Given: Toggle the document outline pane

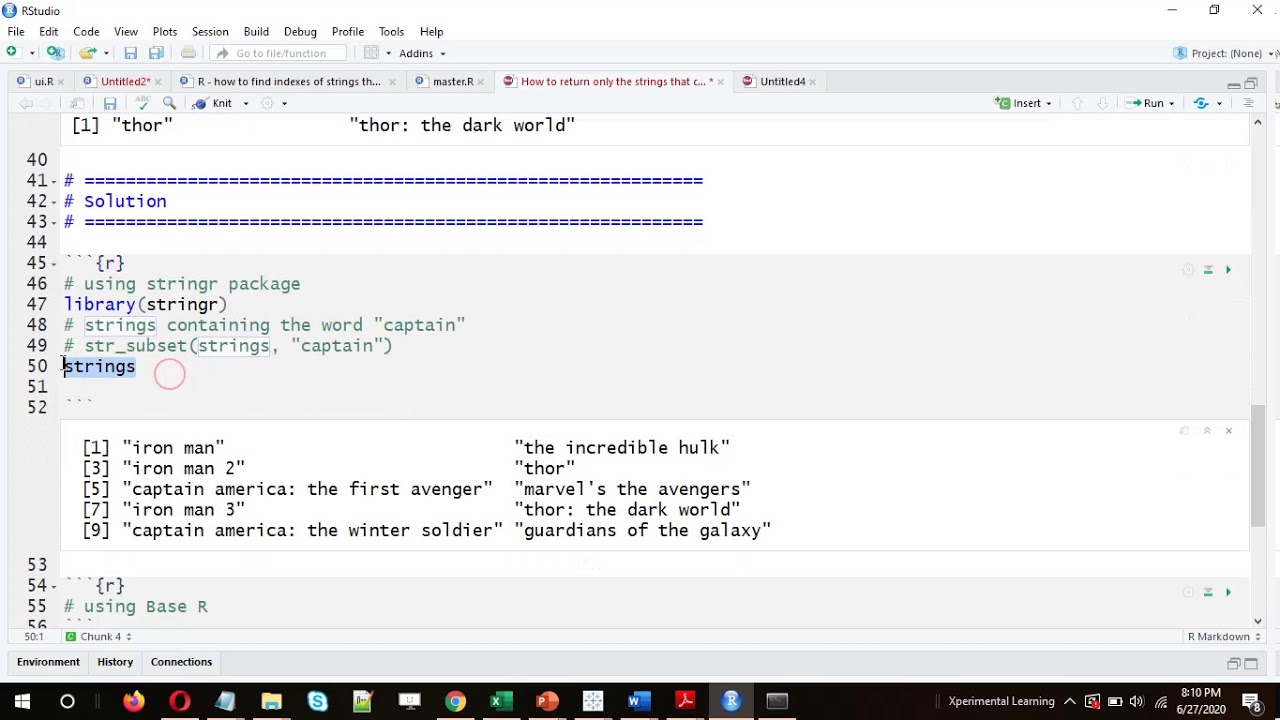Looking at the screenshot, I should click(1248, 103).
